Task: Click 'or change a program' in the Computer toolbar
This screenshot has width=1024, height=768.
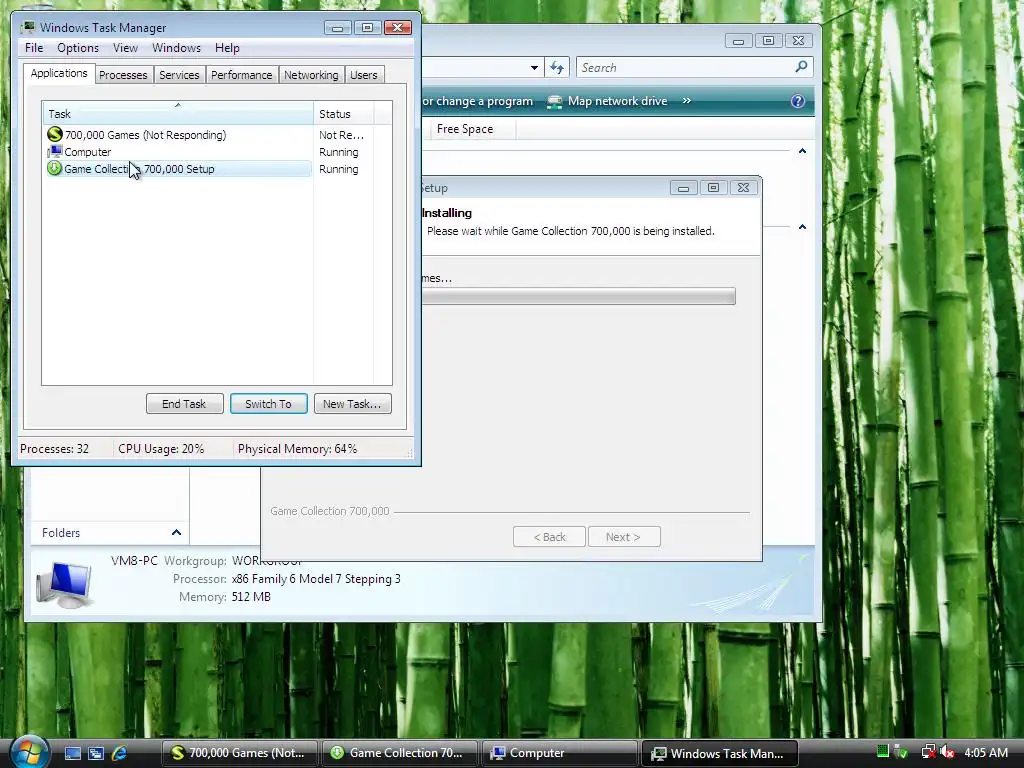Action: tap(477, 101)
